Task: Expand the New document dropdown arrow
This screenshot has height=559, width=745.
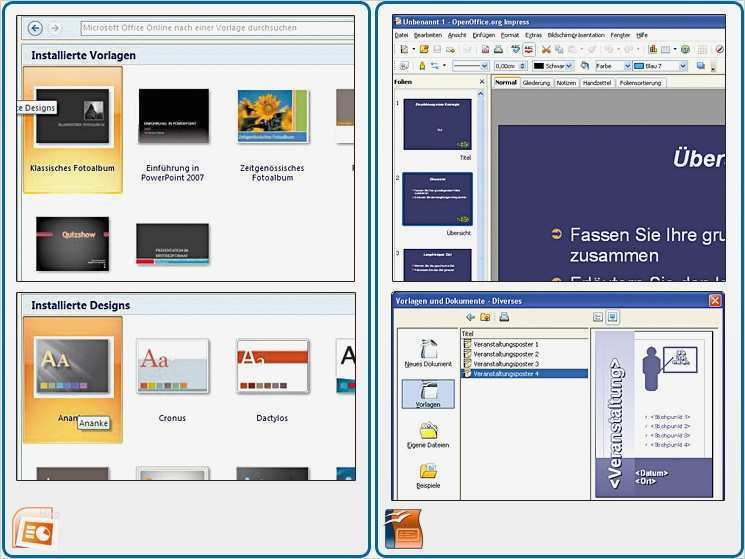Action: pyautogui.click(x=413, y=49)
